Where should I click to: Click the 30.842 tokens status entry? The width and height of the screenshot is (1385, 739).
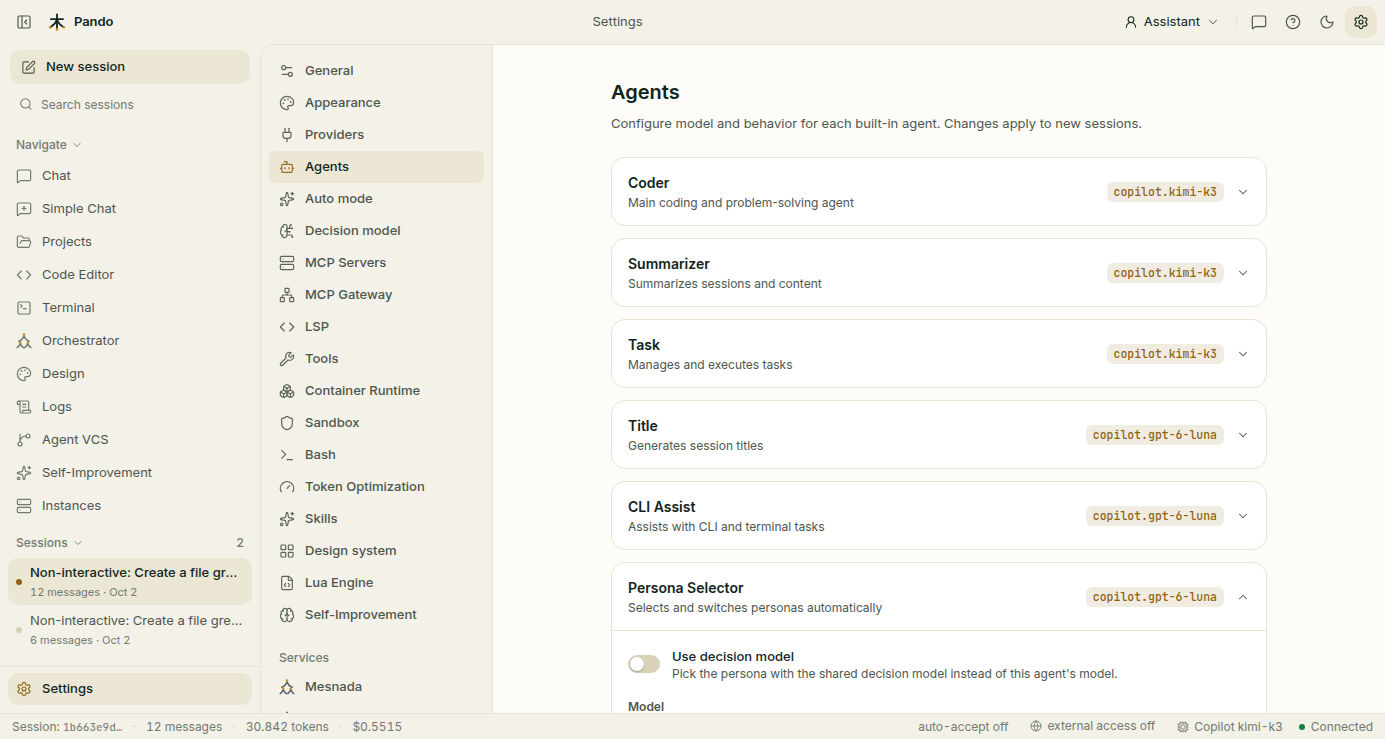287,727
